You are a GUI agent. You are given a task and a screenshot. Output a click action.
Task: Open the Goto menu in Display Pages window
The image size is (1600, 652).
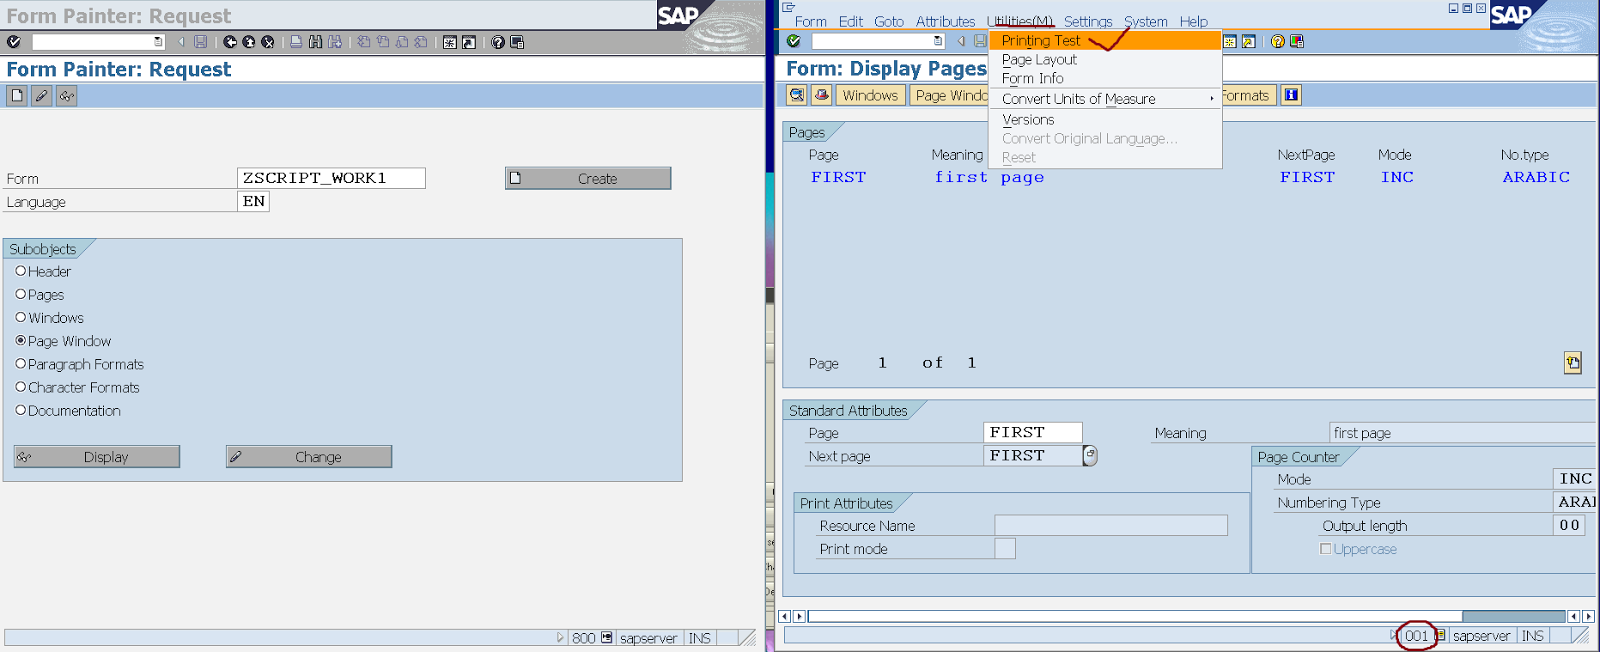click(x=889, y=21)
